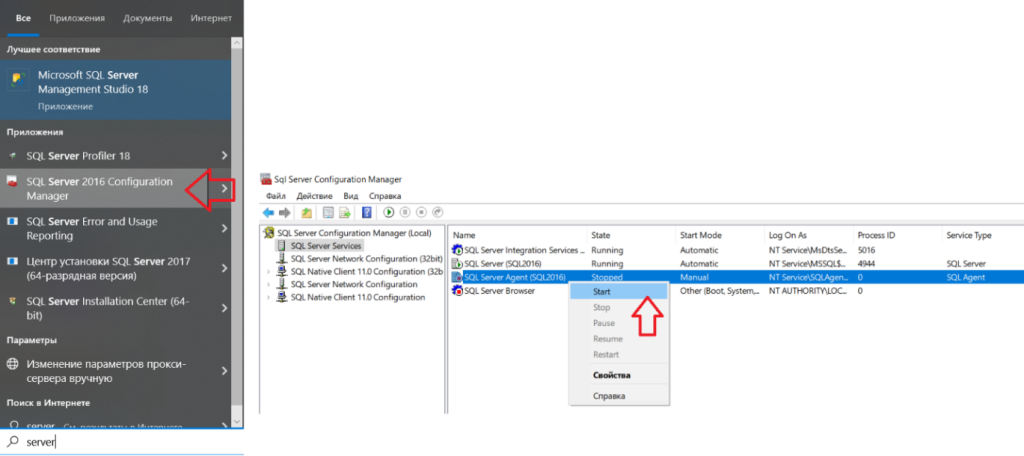The height and width of the screenshot is (456, 1024).
Task: Click the Forward arrow in Configuration Manager toolbar
Action: point(284,212)
